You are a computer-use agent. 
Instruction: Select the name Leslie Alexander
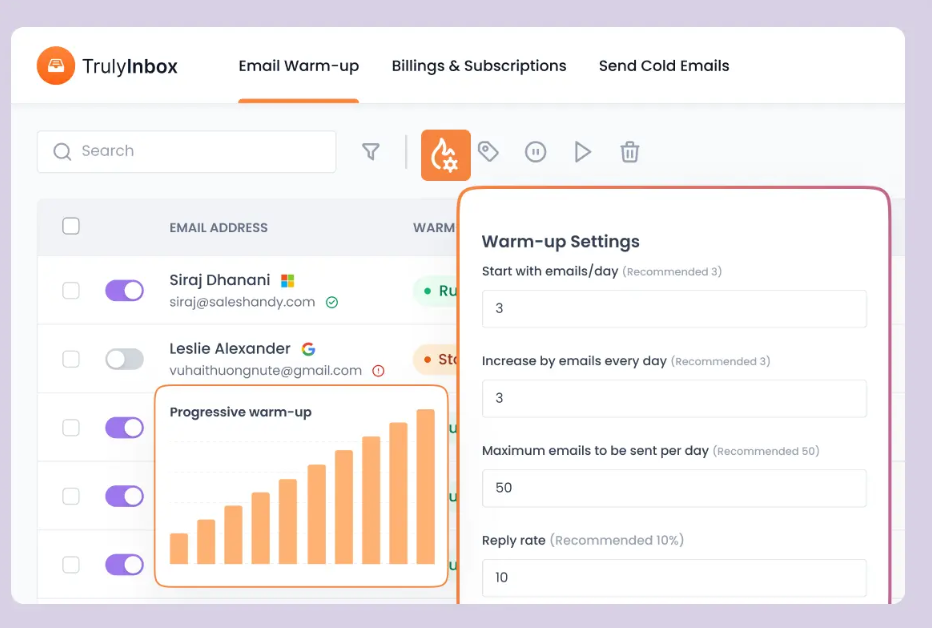pos(229,348)
